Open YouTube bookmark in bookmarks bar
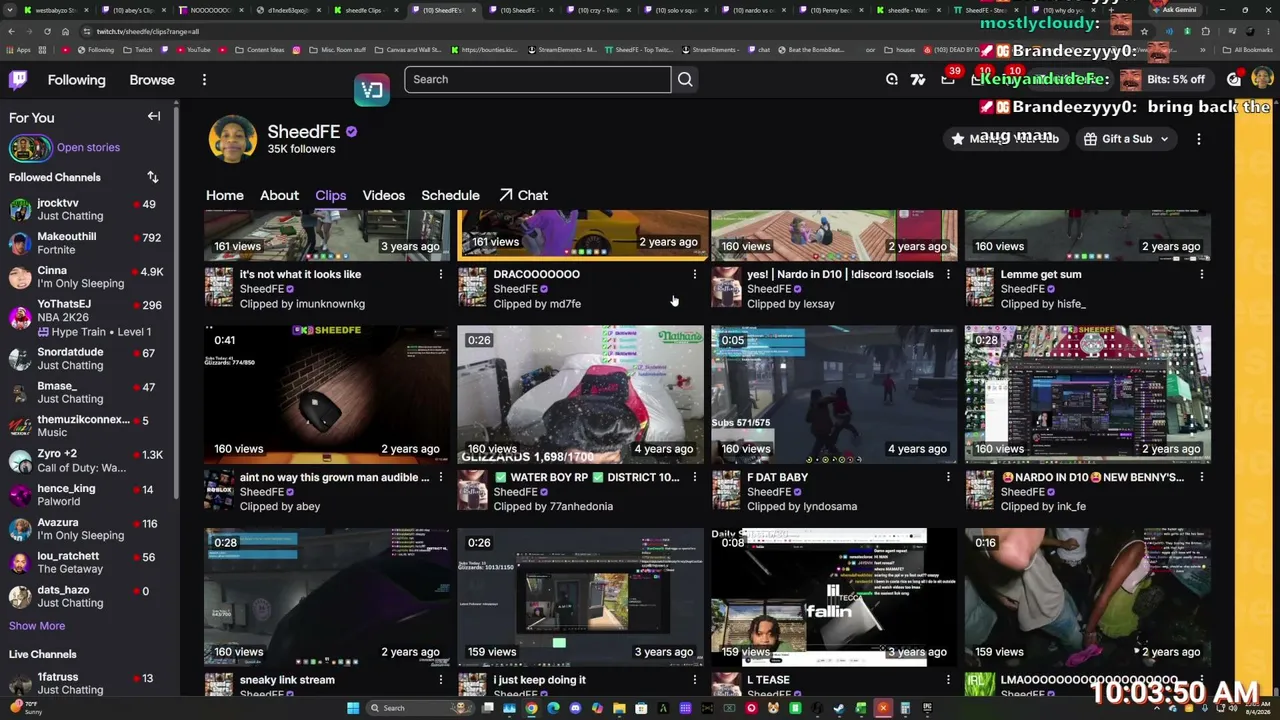1280x720 pixels. coord(193,49)
